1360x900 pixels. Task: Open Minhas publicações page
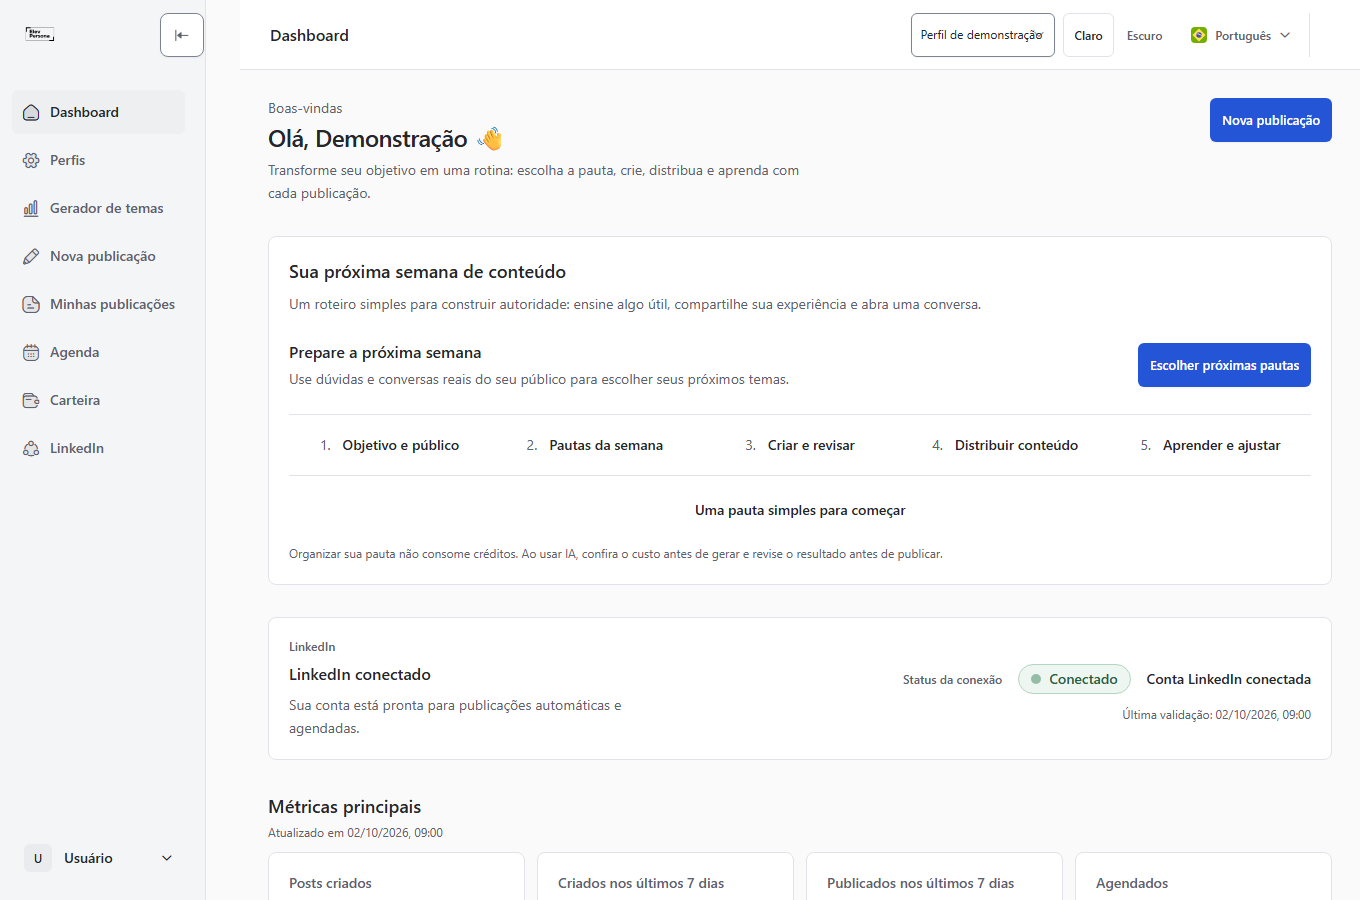click(98, 304)
